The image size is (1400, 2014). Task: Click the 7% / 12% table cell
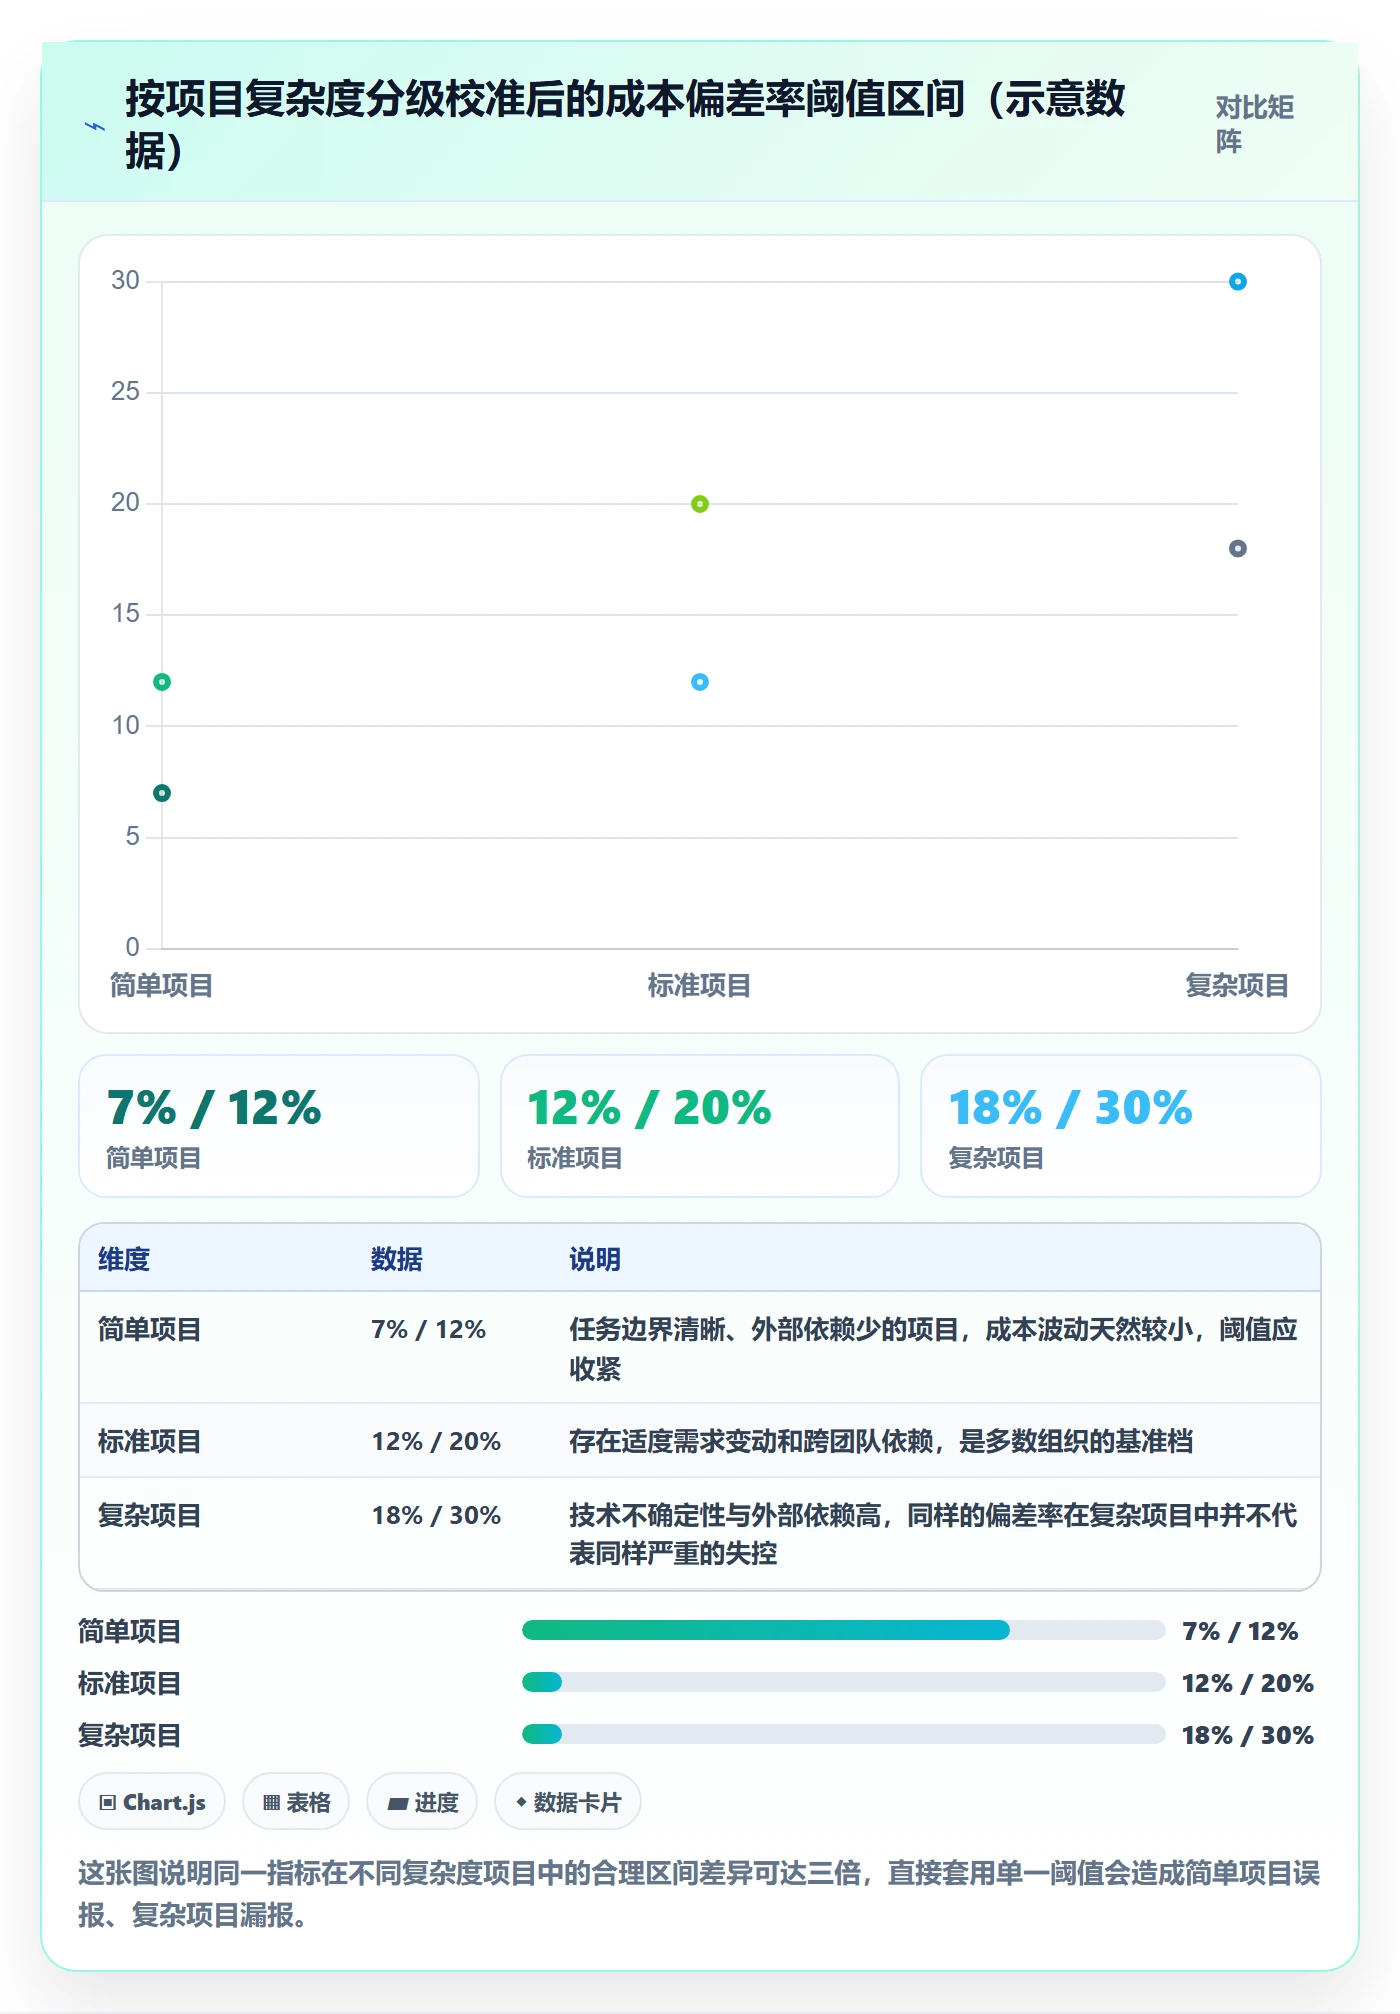point(429,1329)
